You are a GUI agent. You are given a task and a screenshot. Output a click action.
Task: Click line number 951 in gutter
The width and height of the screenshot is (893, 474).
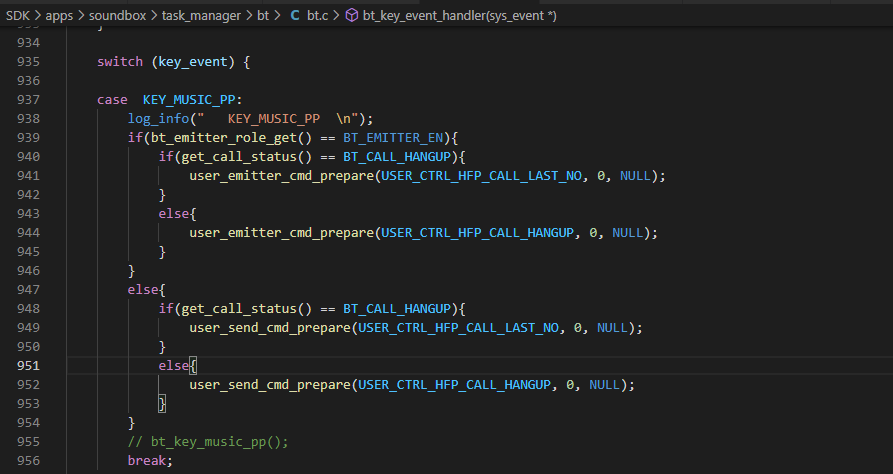[x=28, y=366]
